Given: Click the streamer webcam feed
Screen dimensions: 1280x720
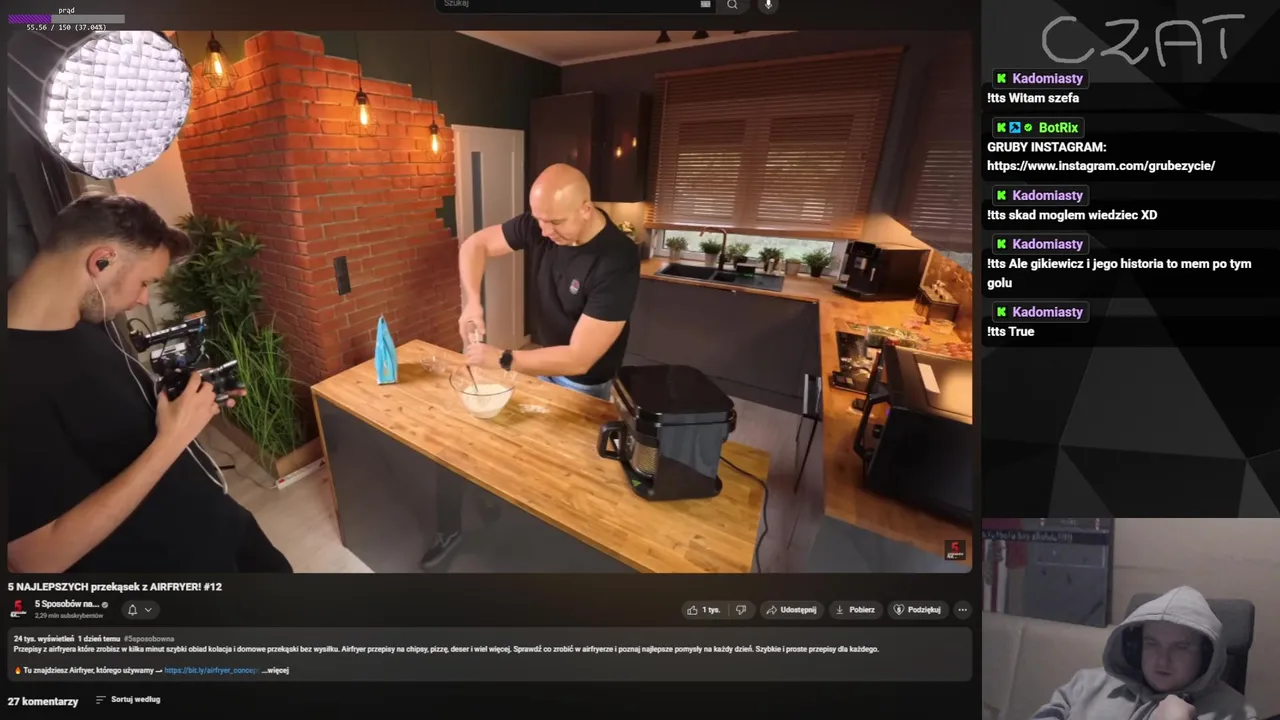Looking at the screenshot, I should coord(1131,619).
